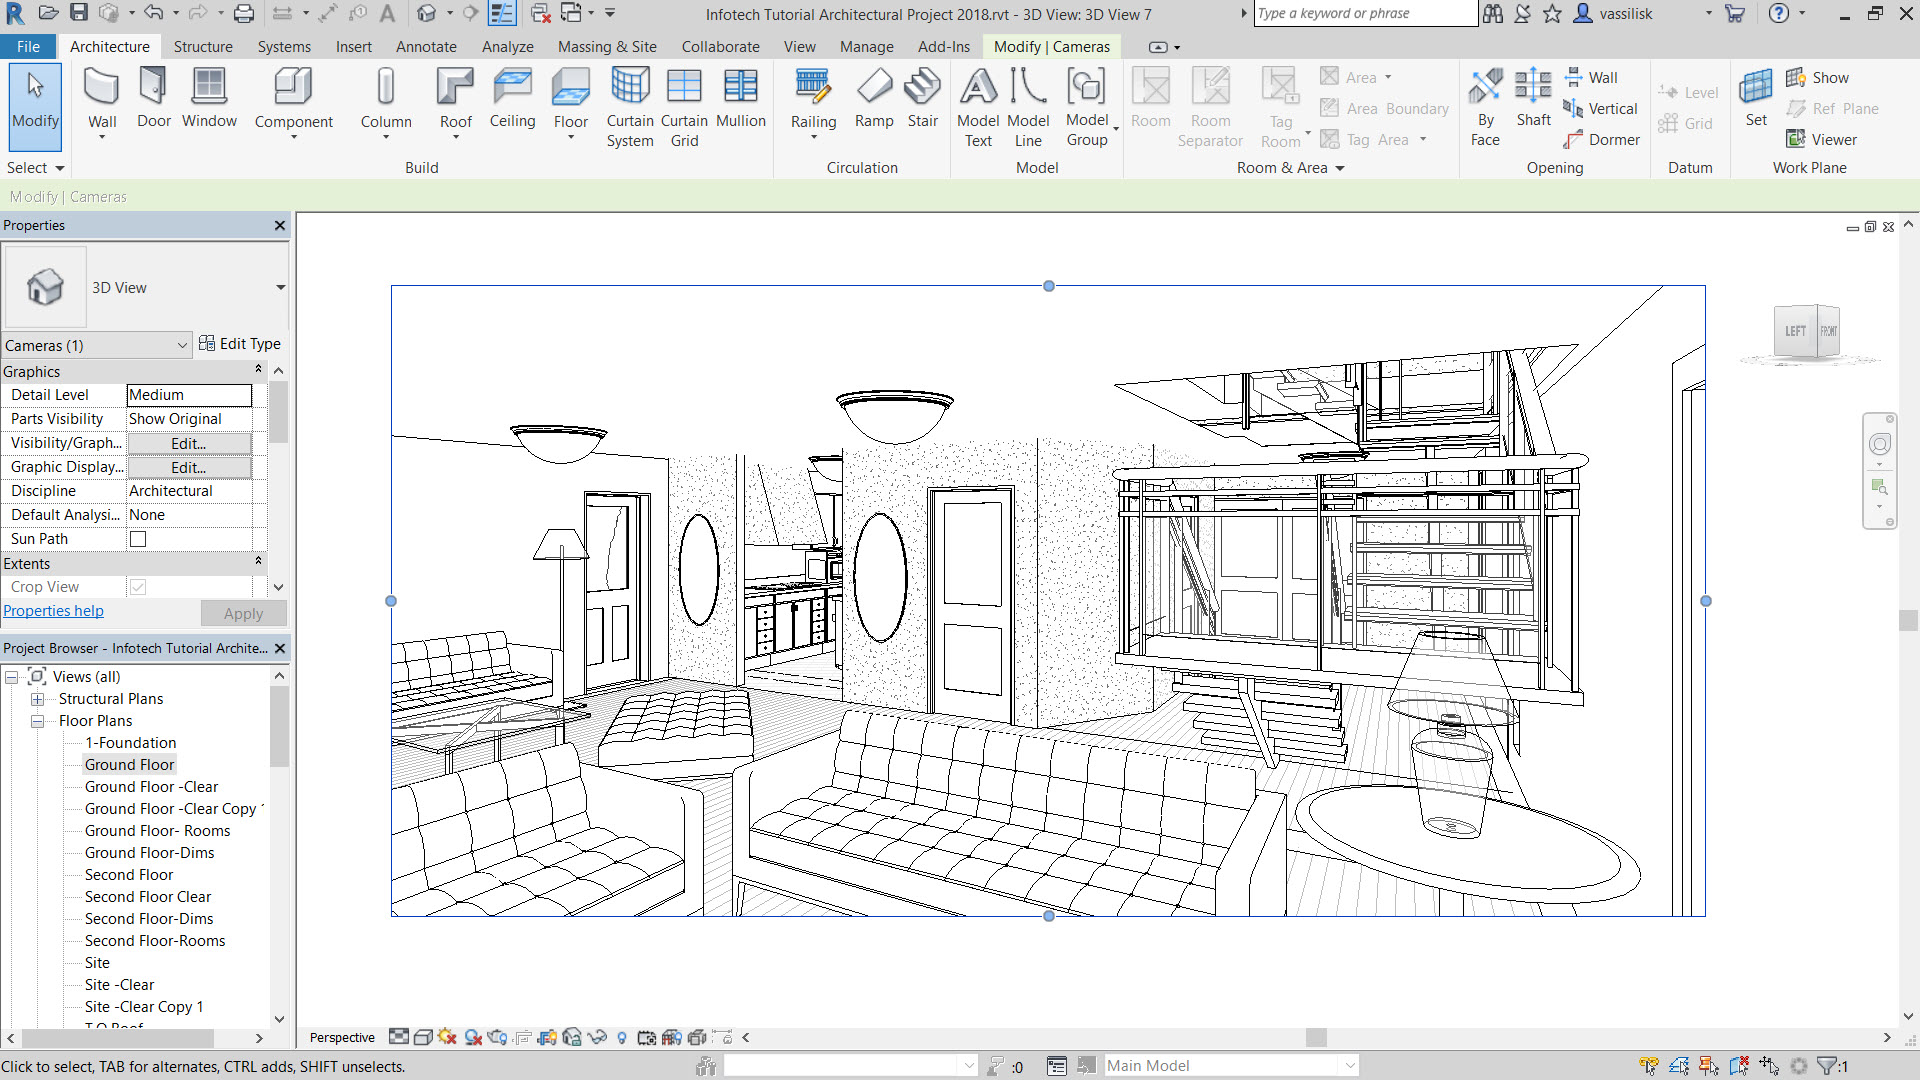This screenshot has height=1080, width=1920.
Task: Toggle Crop View checkbox in Extents
Action: click(137, 585)
